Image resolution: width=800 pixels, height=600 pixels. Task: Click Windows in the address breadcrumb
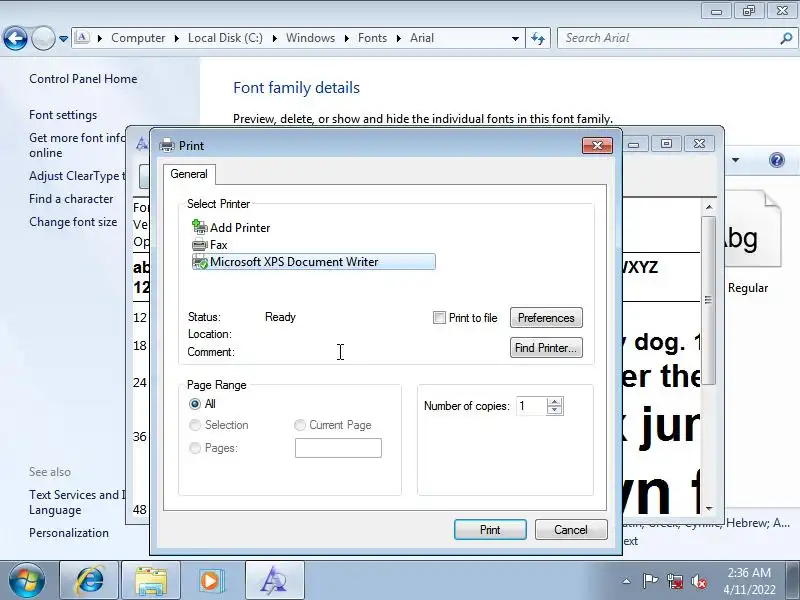tap(310, 38)
